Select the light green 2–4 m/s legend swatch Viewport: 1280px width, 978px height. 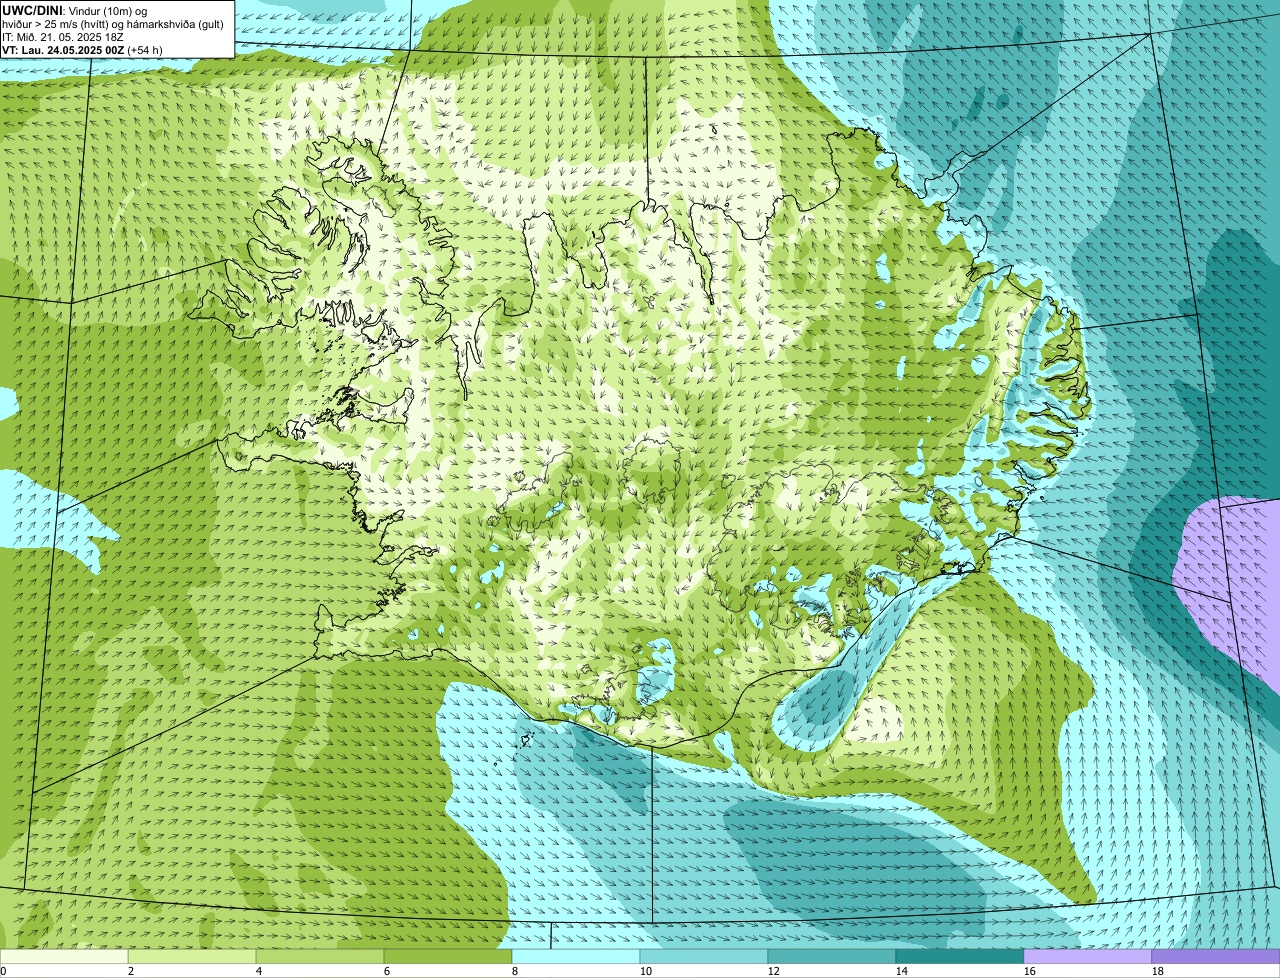[192, 957]
